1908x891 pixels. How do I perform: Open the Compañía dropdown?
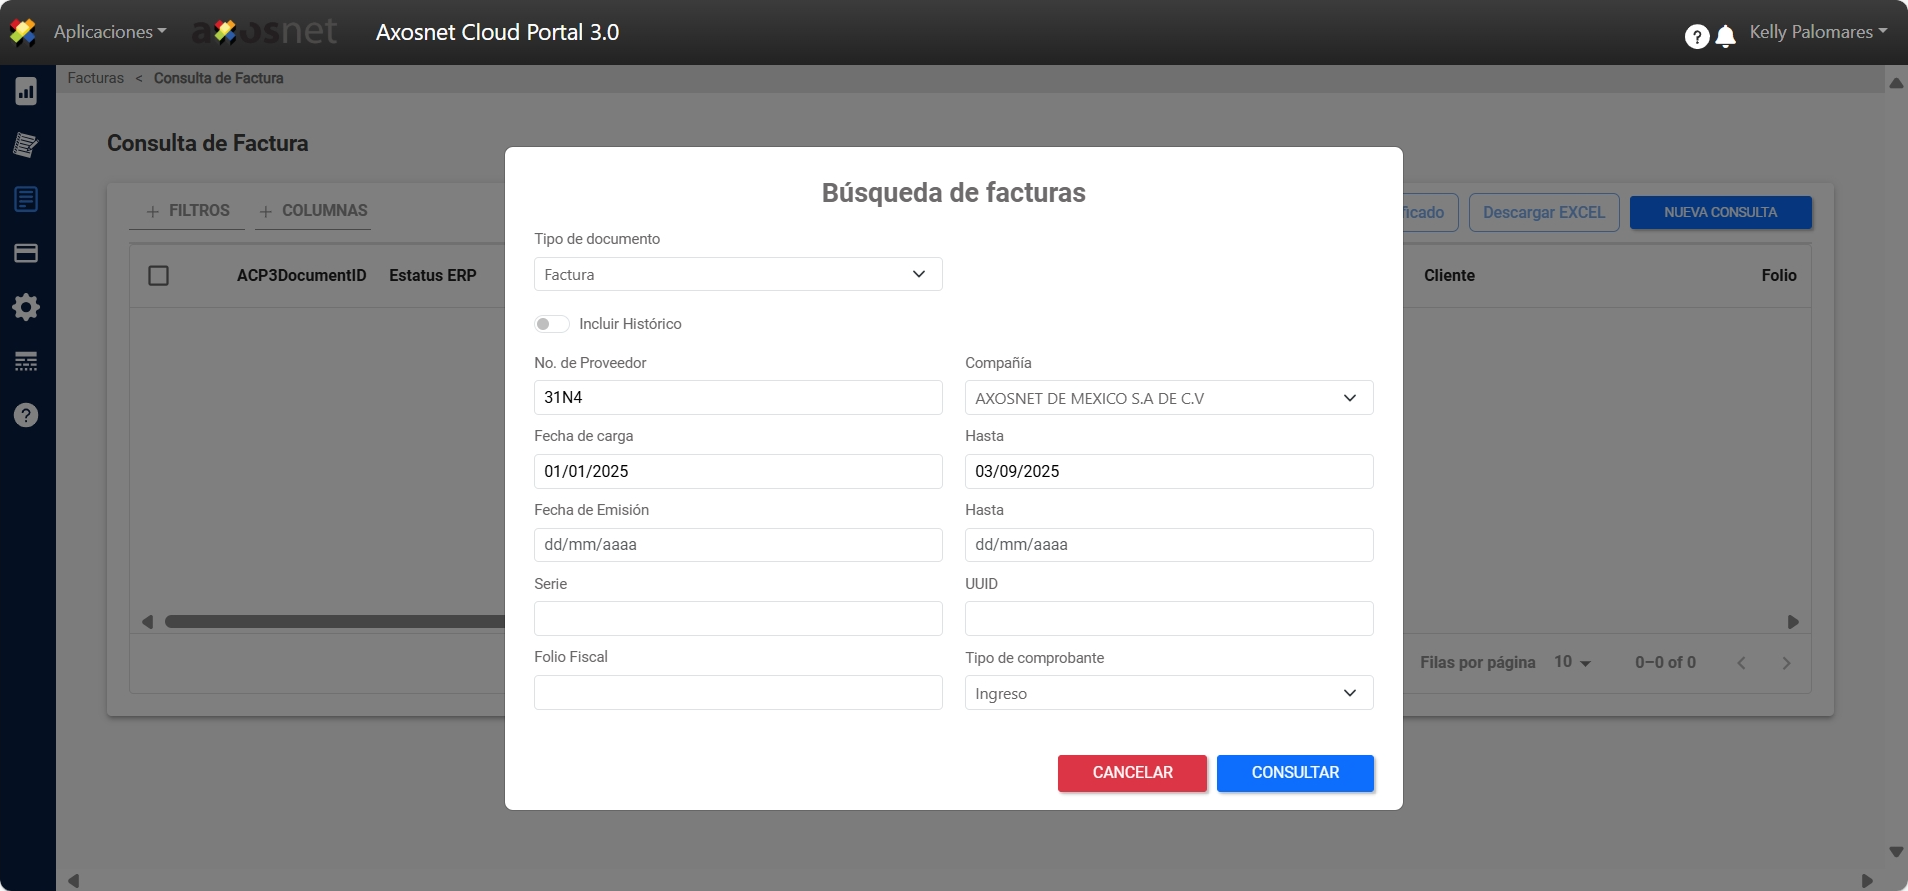pyautogui.click(x=1168, y=398)
